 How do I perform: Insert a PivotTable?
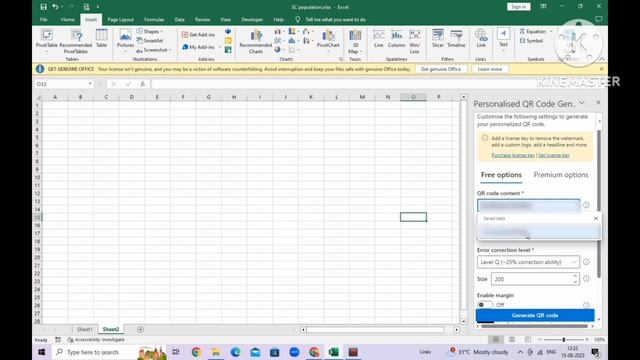[x=47, y=40]
